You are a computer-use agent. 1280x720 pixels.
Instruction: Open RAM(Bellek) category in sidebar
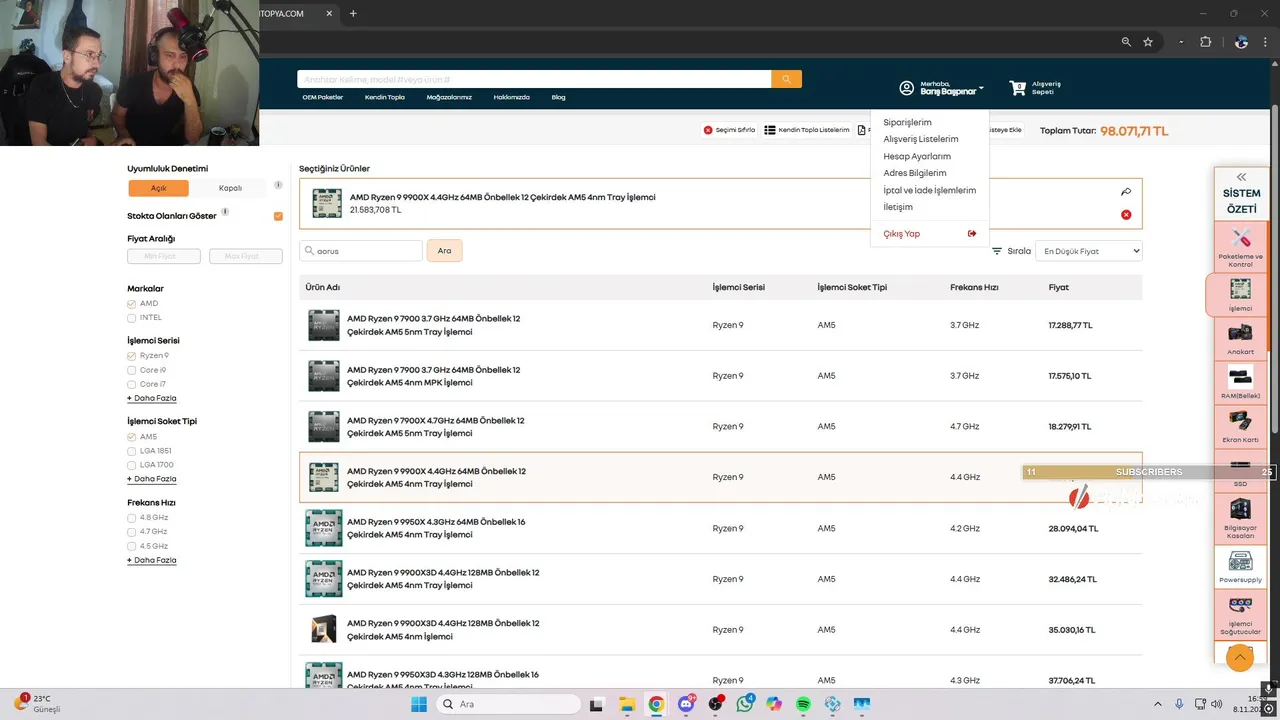pos(1241,383)
